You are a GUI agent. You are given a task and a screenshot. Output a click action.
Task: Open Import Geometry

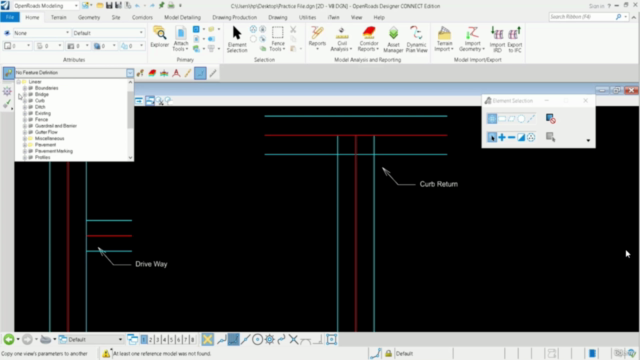(472, 39)
